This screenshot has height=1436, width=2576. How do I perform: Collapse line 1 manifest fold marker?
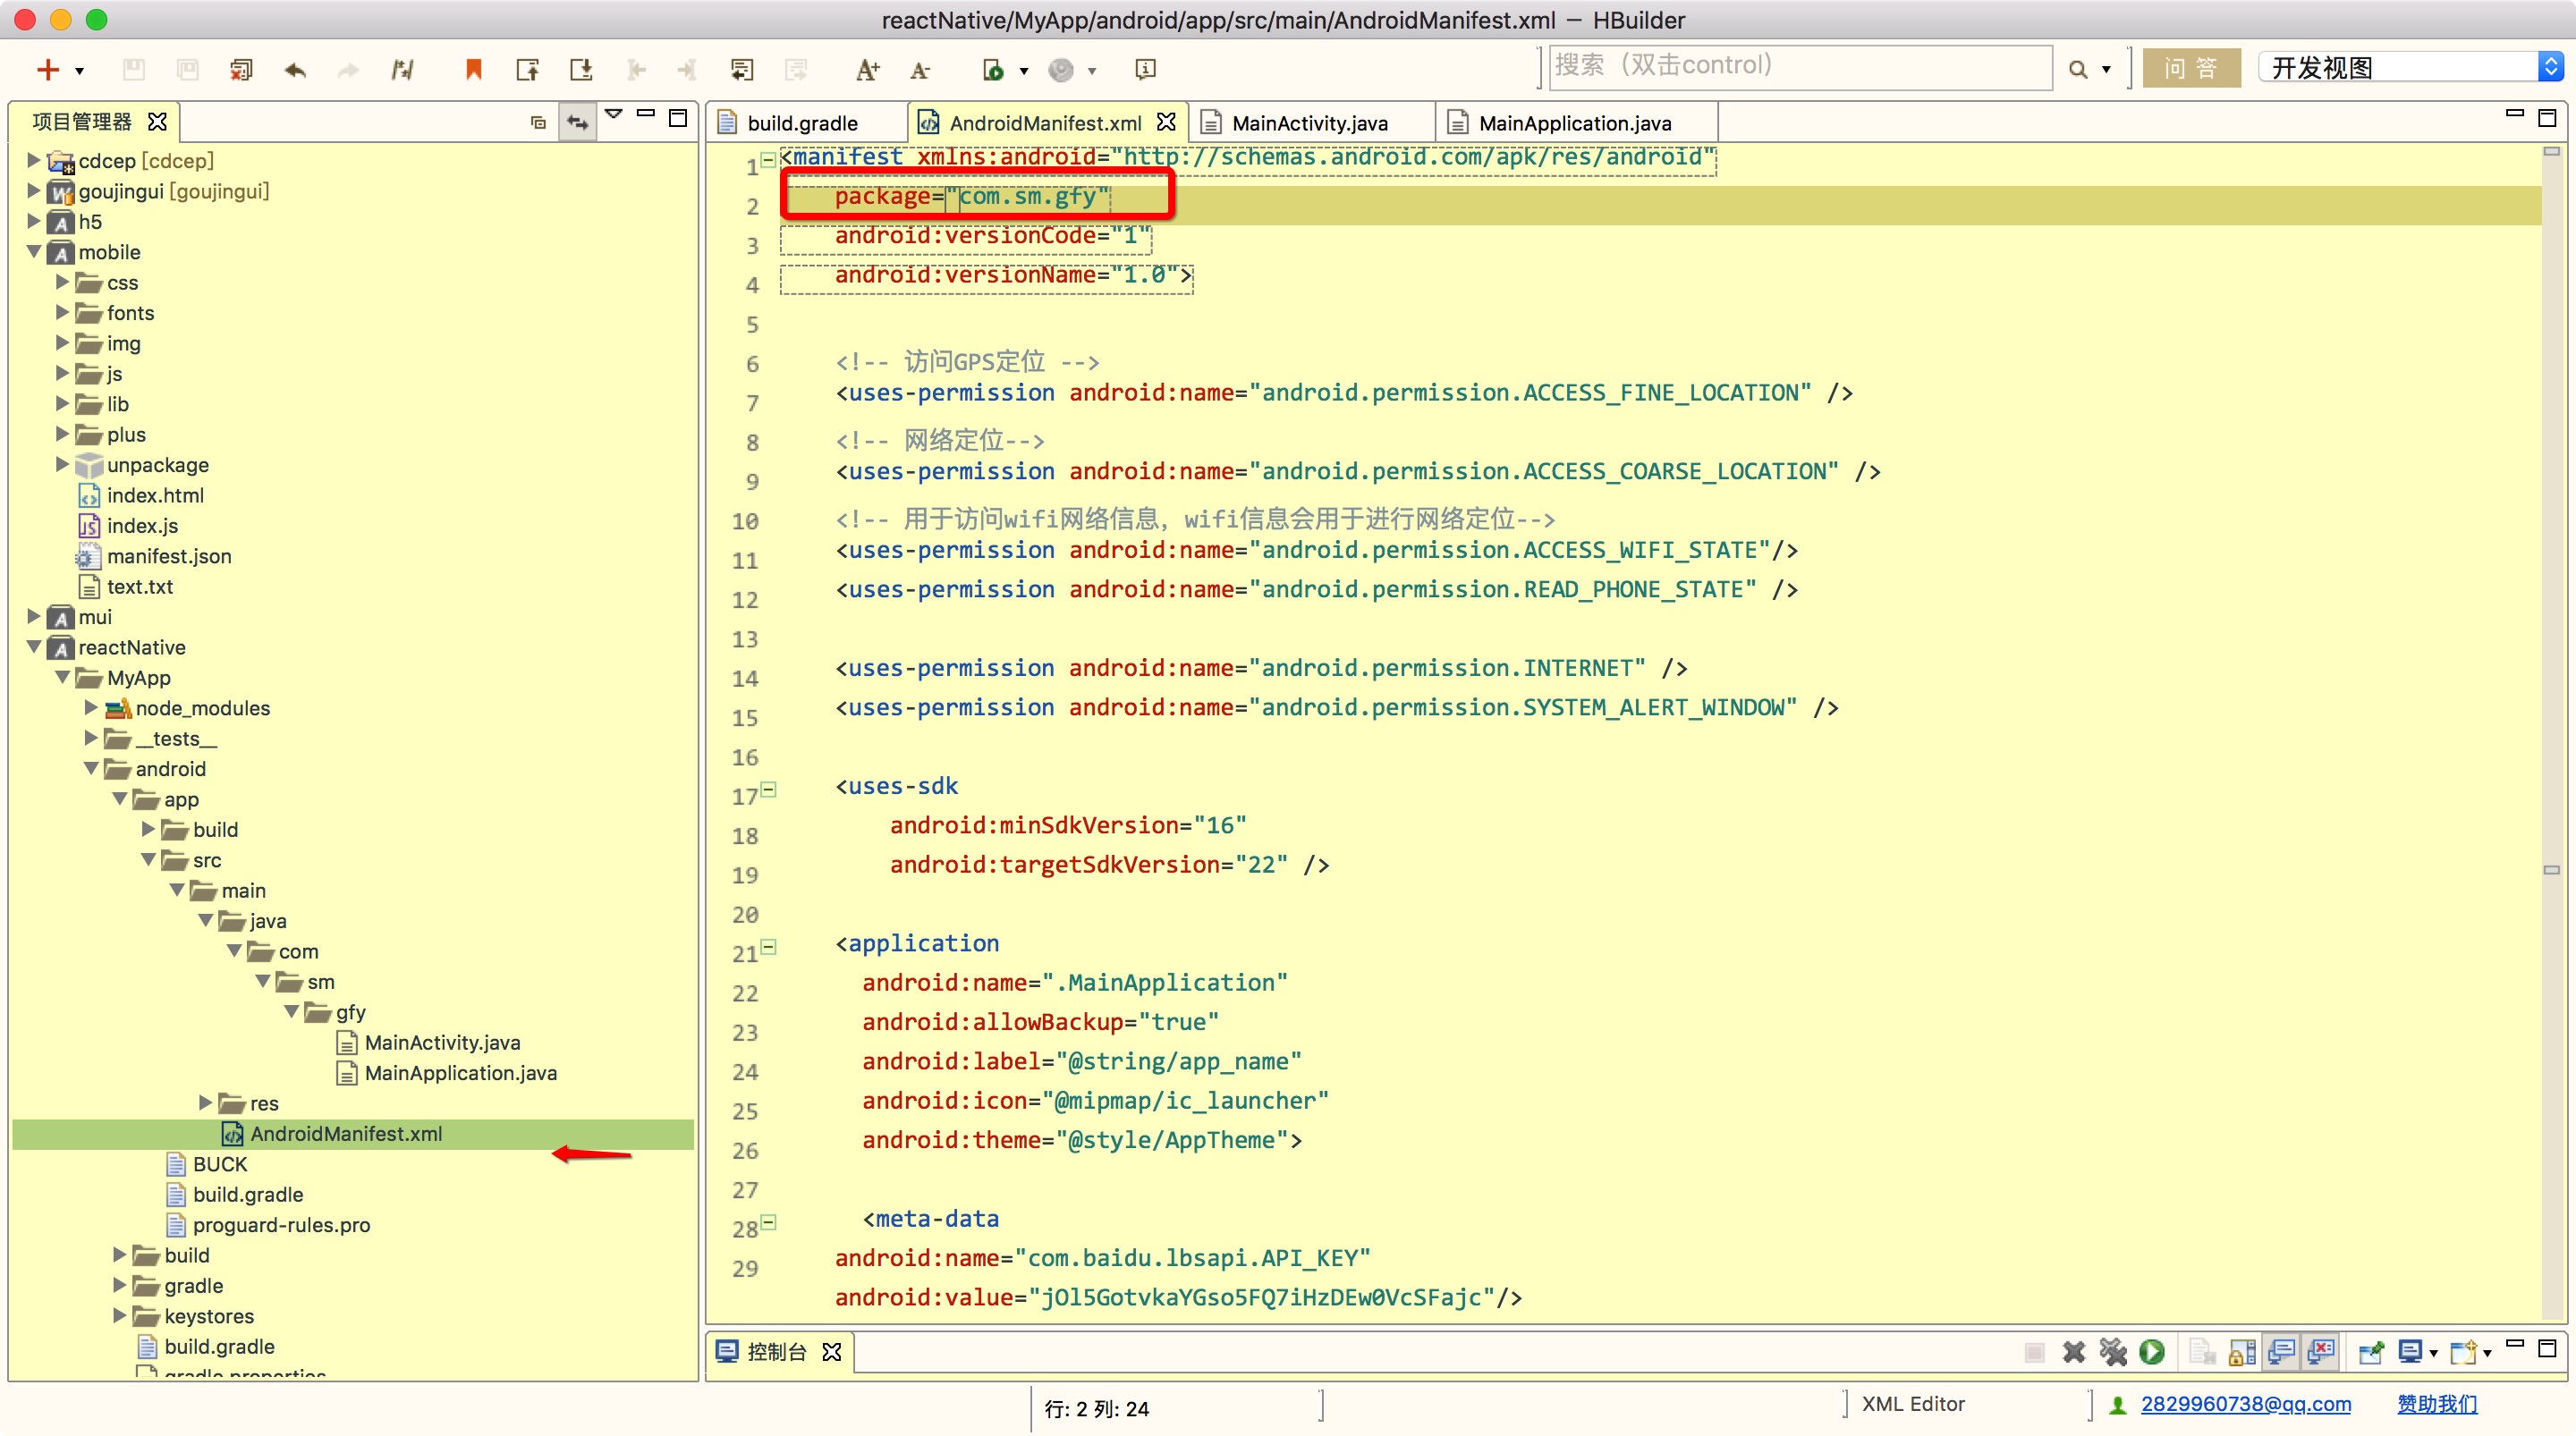coord(768,159)
